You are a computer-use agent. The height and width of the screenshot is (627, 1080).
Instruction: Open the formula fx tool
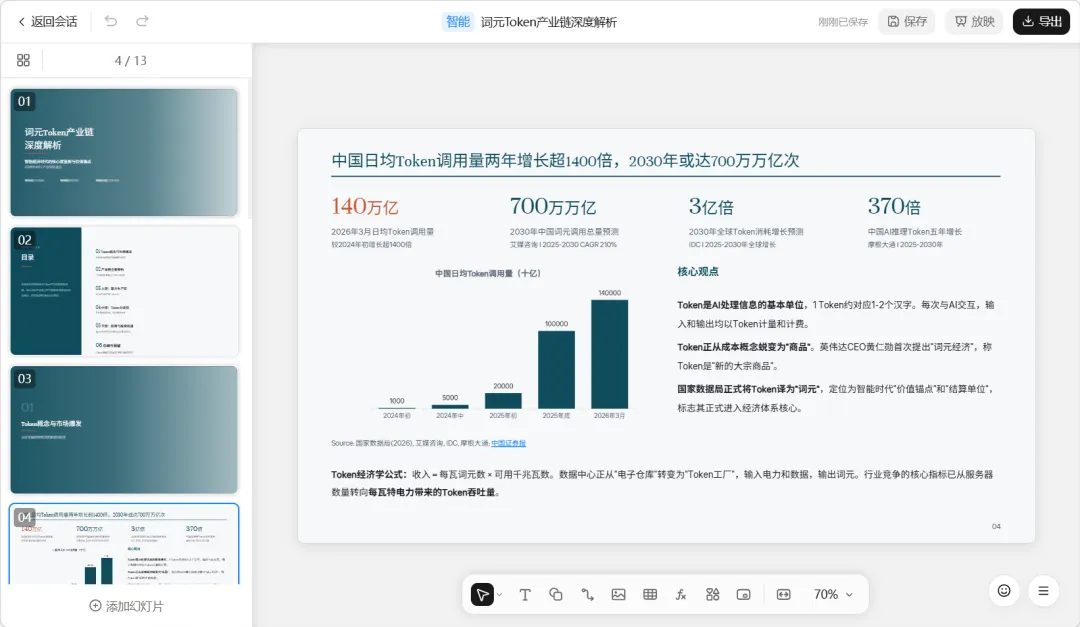(x=681, y=595)
